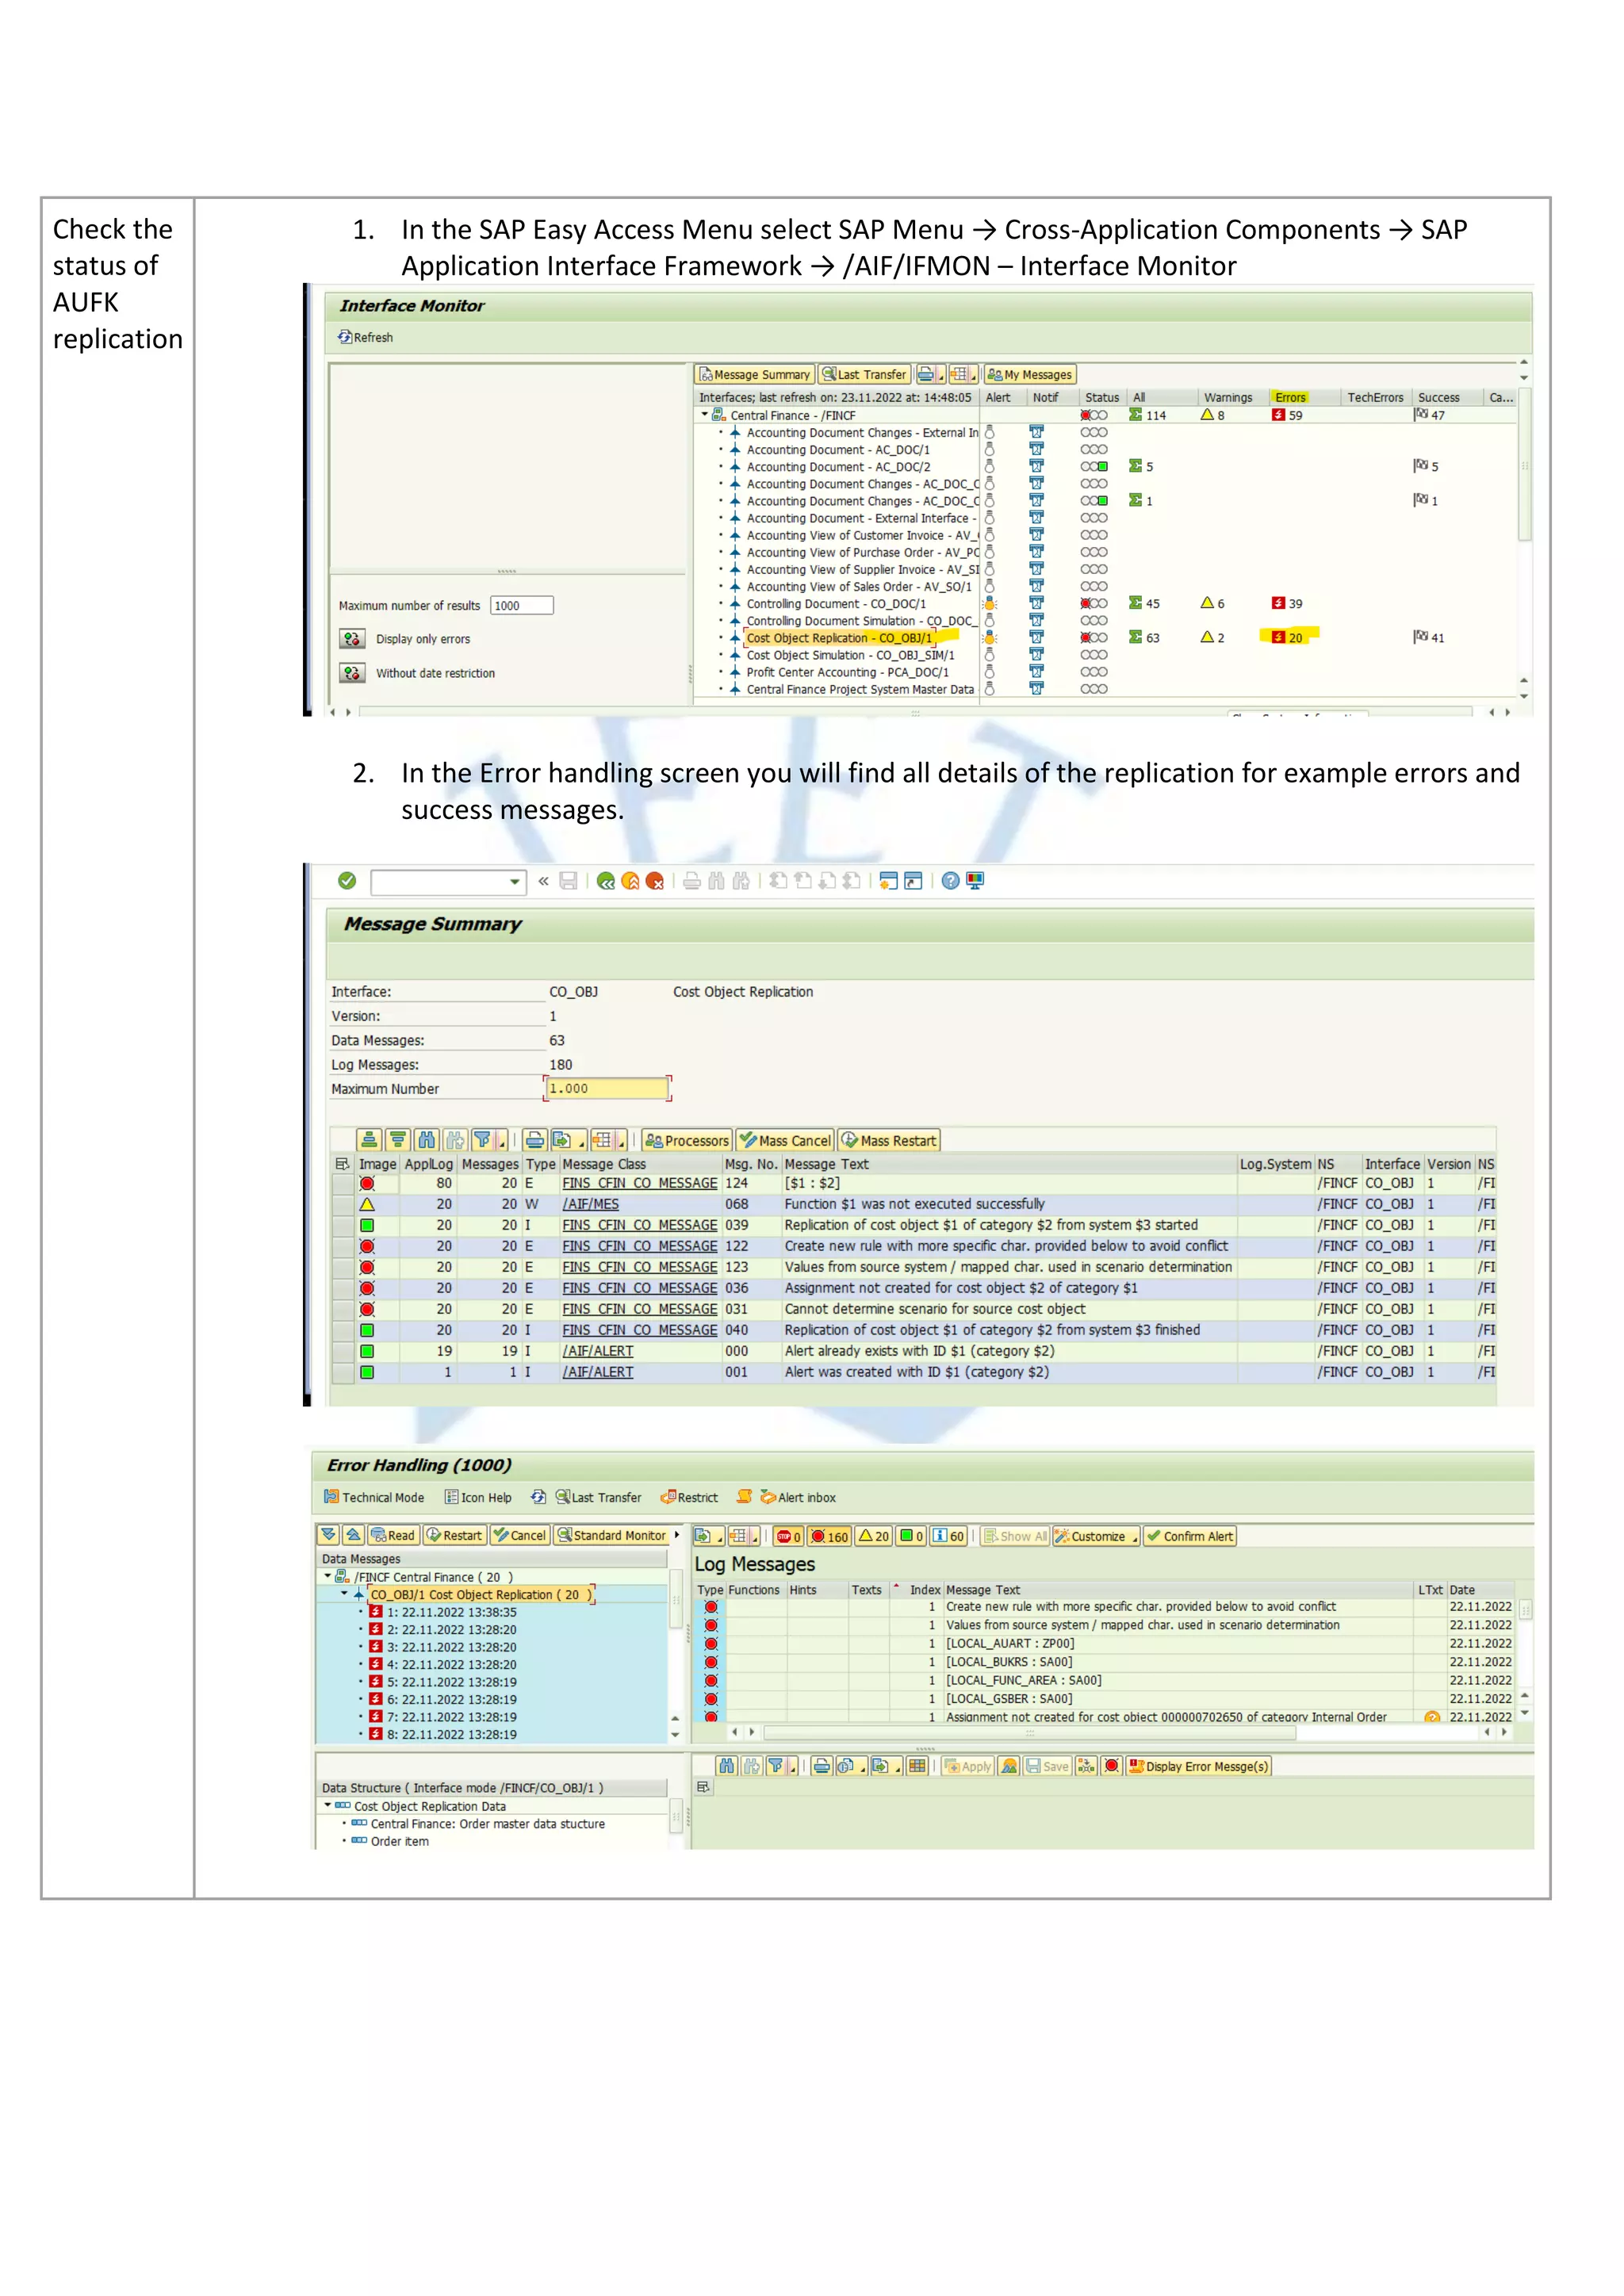Image resolution: width=1624 pixels, height=2296 pixels.
Task: Click the green Back icon
Action: tap(605, 881)
